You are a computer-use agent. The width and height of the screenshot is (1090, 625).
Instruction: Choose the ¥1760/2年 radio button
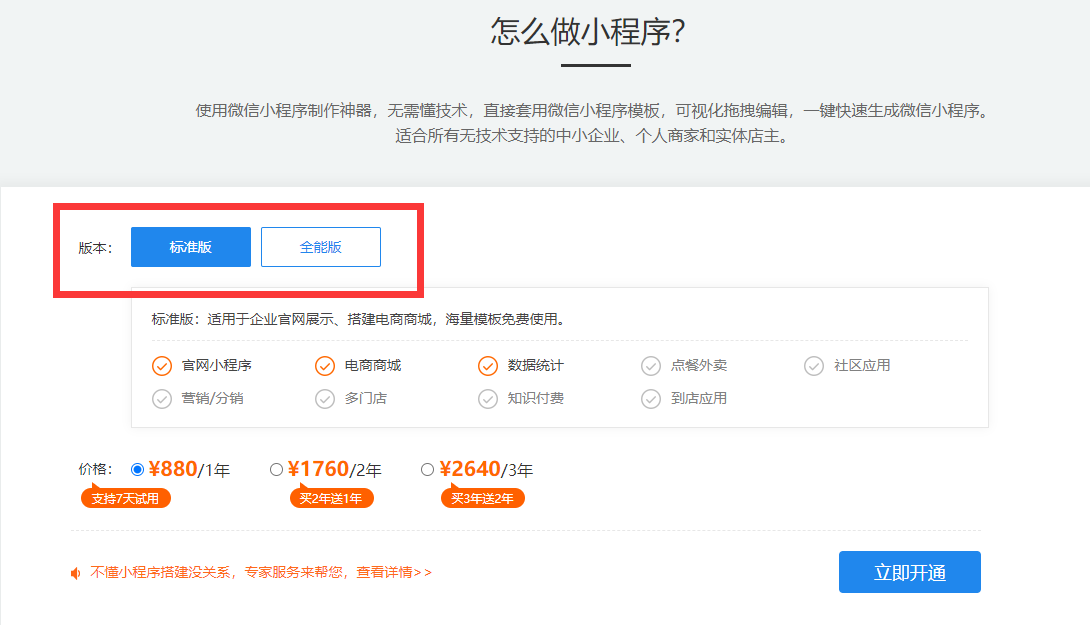(277, 469)
